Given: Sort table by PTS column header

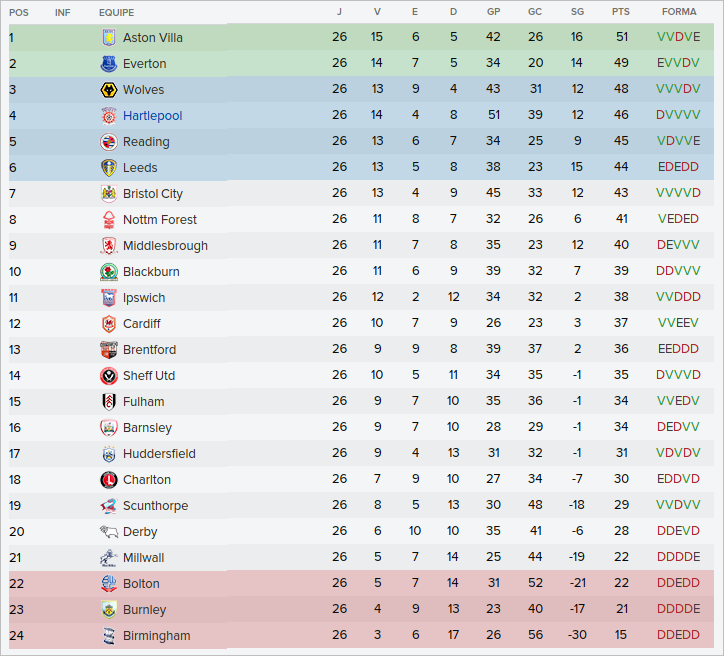Looking at the screenshot, I should [x=621, y=12].
